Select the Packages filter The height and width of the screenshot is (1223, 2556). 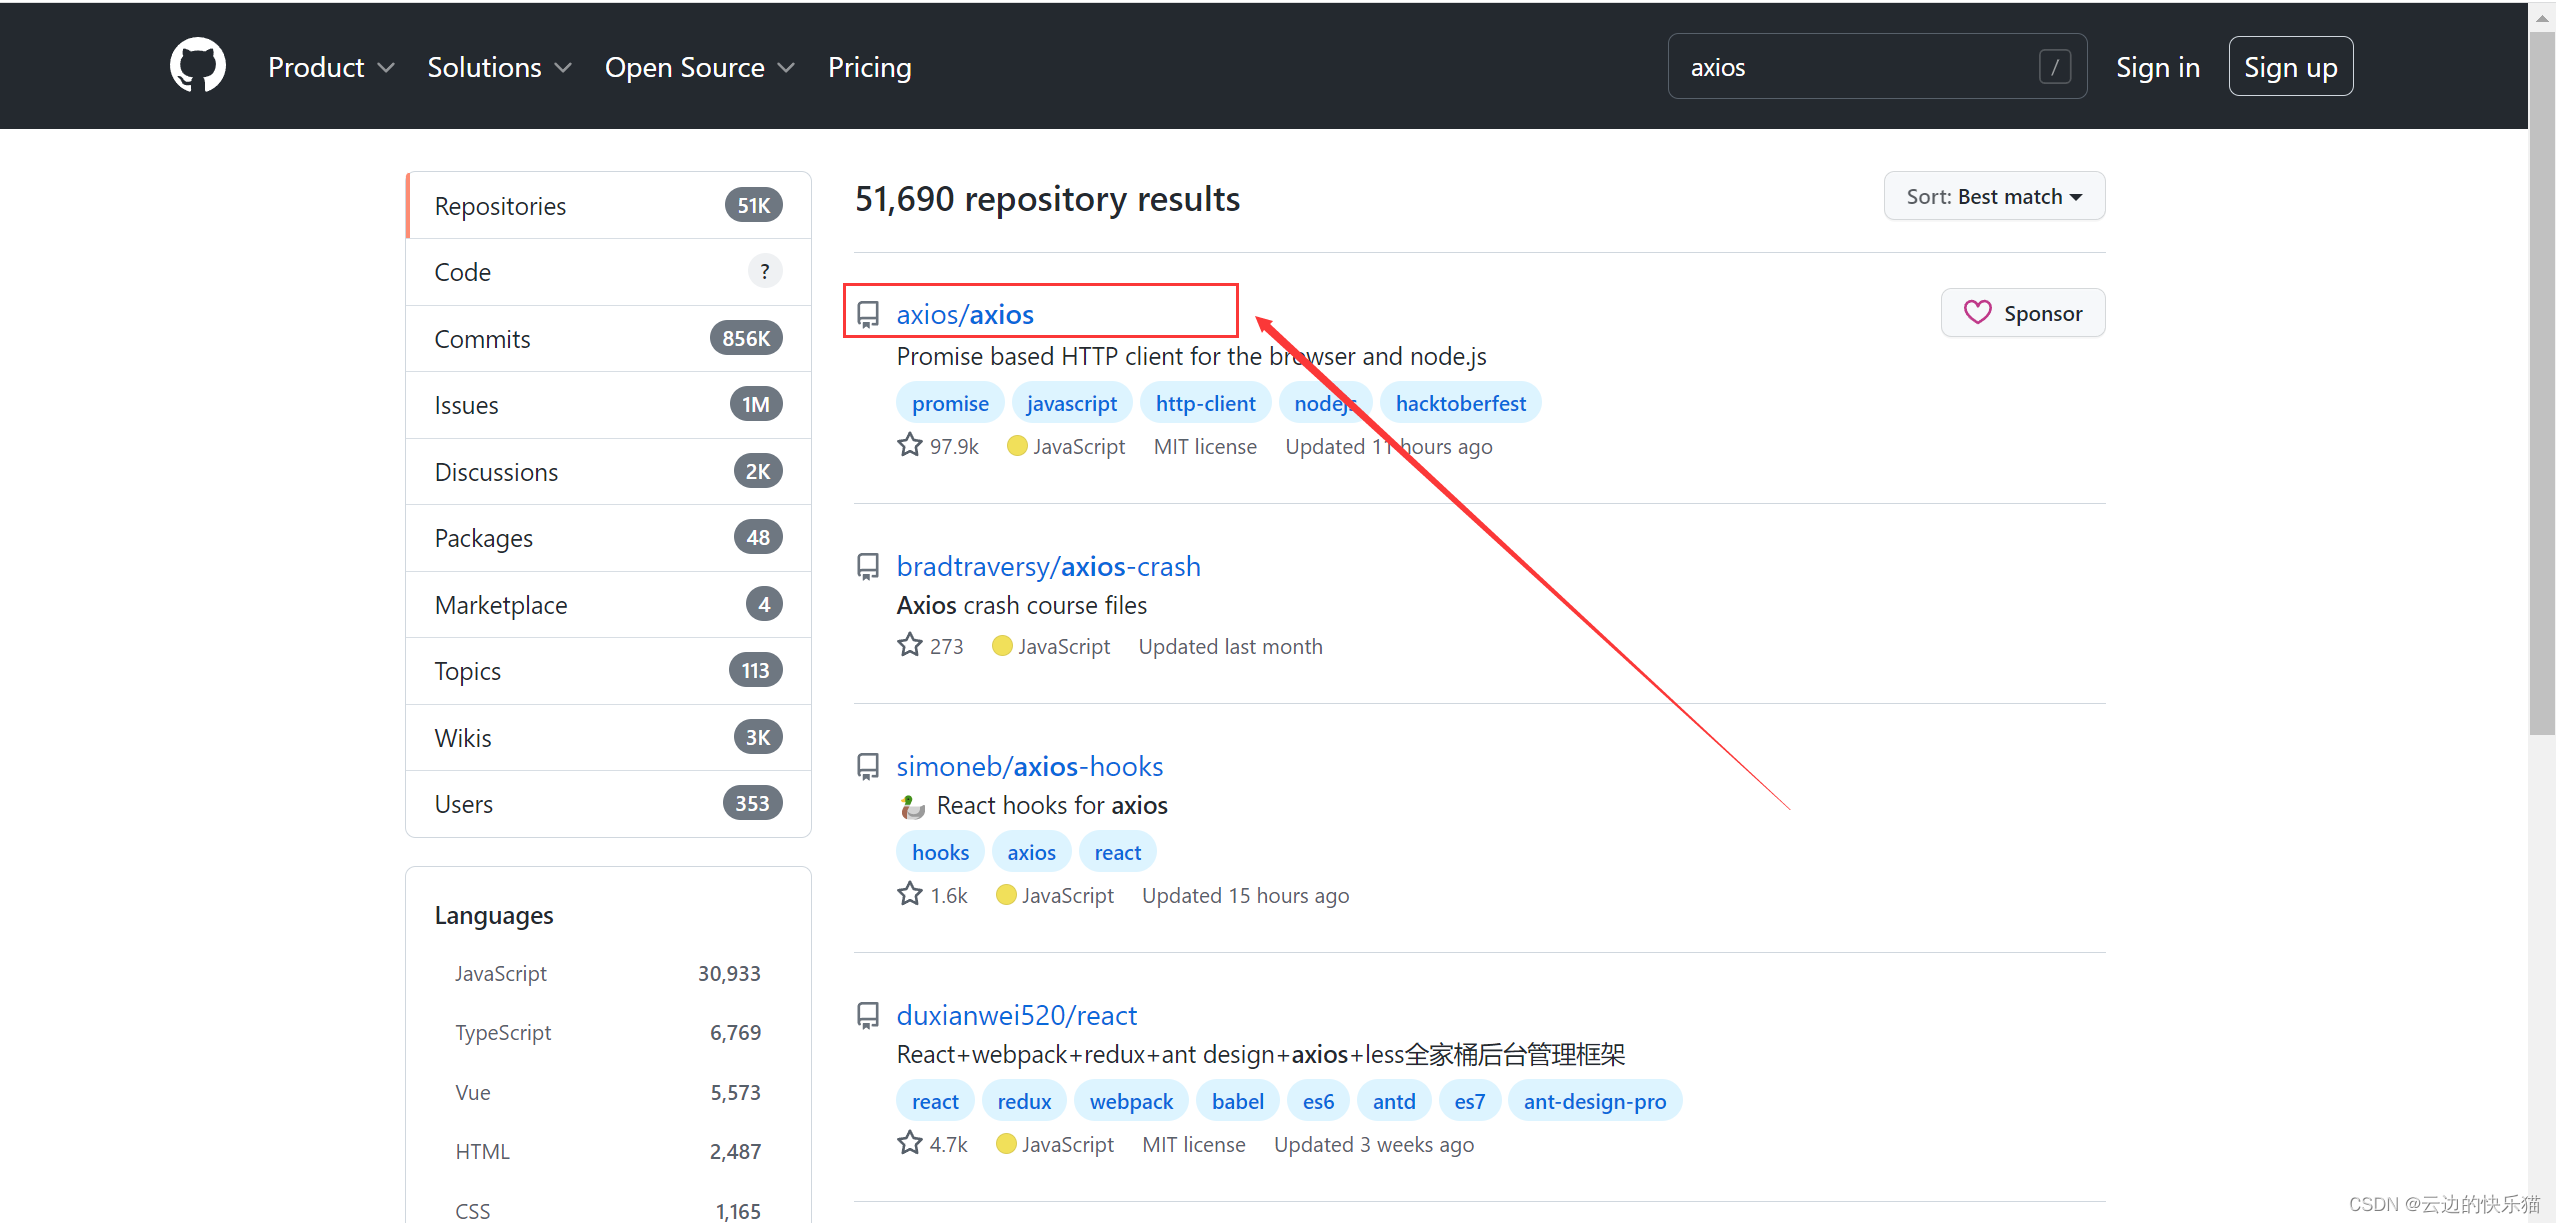coord(608,538)
